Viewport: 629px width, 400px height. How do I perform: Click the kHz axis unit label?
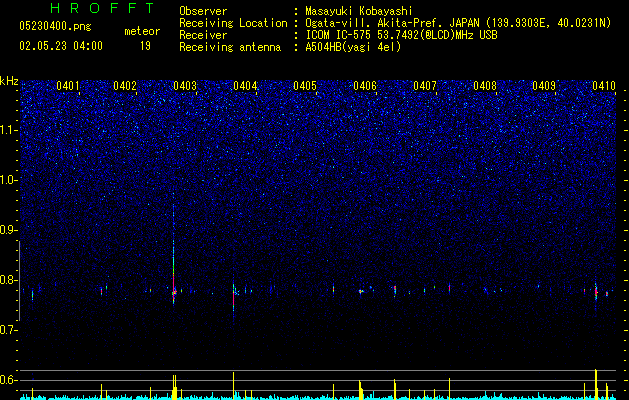point(9,81)
